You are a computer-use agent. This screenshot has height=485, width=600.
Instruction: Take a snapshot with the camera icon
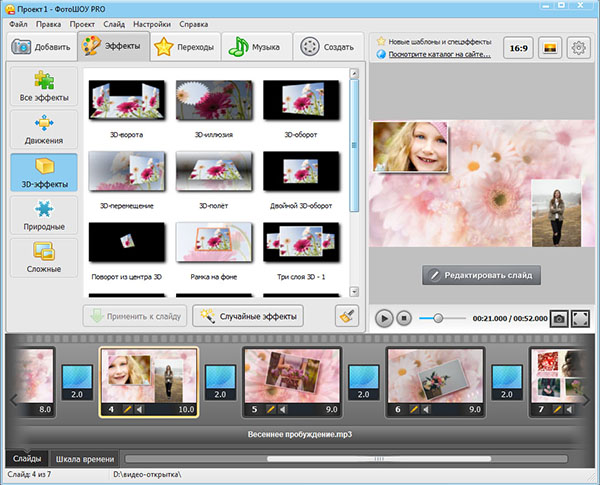point(558,318)
